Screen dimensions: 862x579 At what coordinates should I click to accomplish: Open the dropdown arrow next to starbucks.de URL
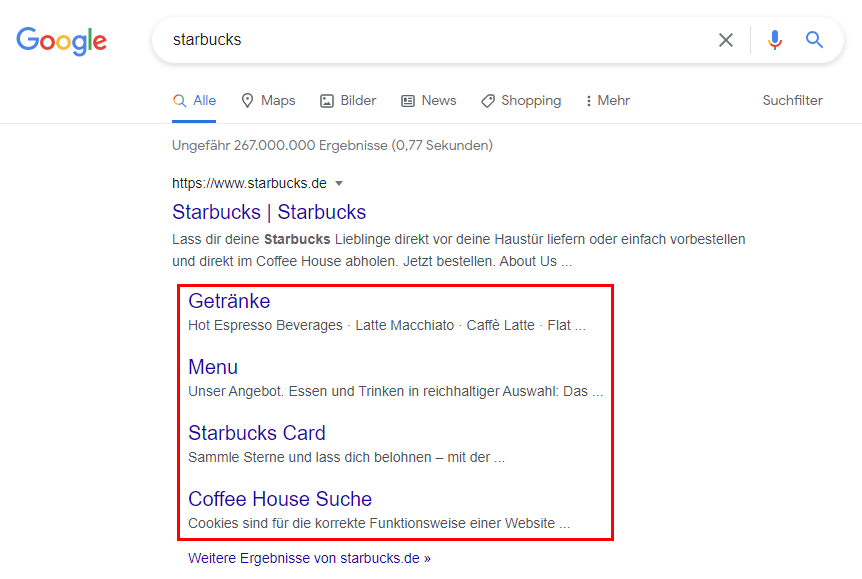click(340, 183)
